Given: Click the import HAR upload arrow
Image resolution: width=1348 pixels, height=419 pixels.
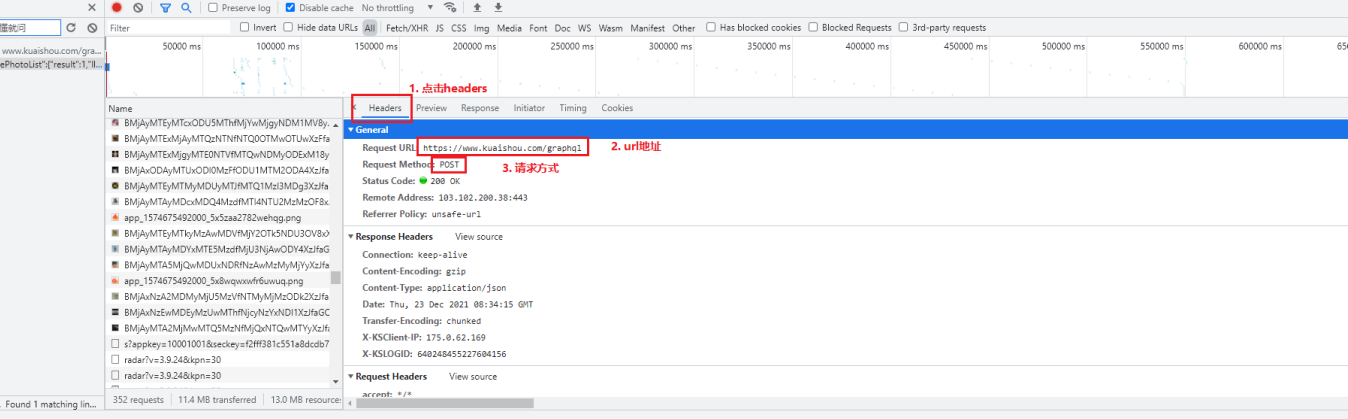Looking at the screenshot, I should [x=477, y=8].
